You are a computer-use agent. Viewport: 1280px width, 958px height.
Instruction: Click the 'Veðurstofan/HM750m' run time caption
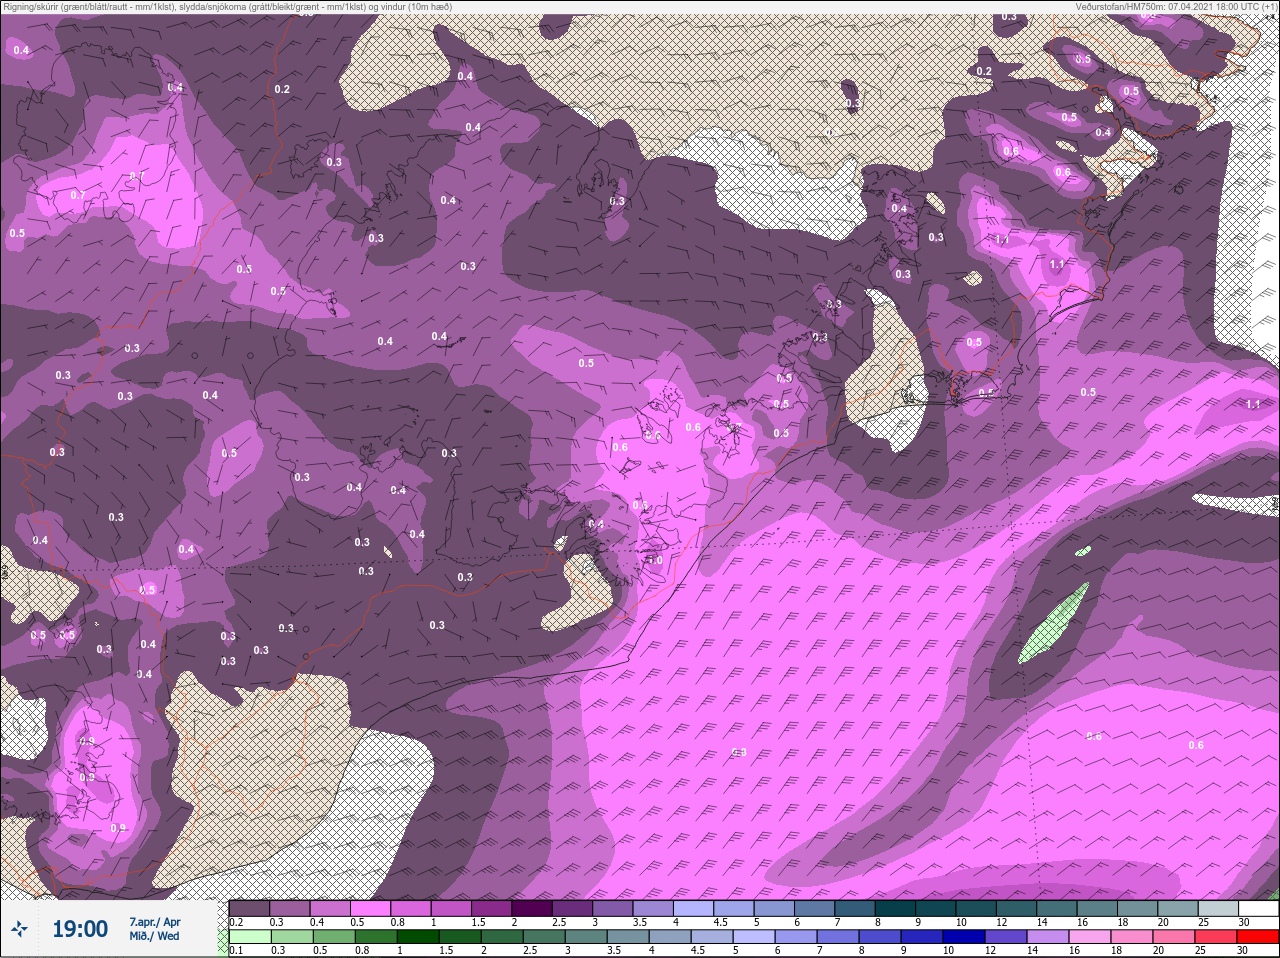(1177, 6)
